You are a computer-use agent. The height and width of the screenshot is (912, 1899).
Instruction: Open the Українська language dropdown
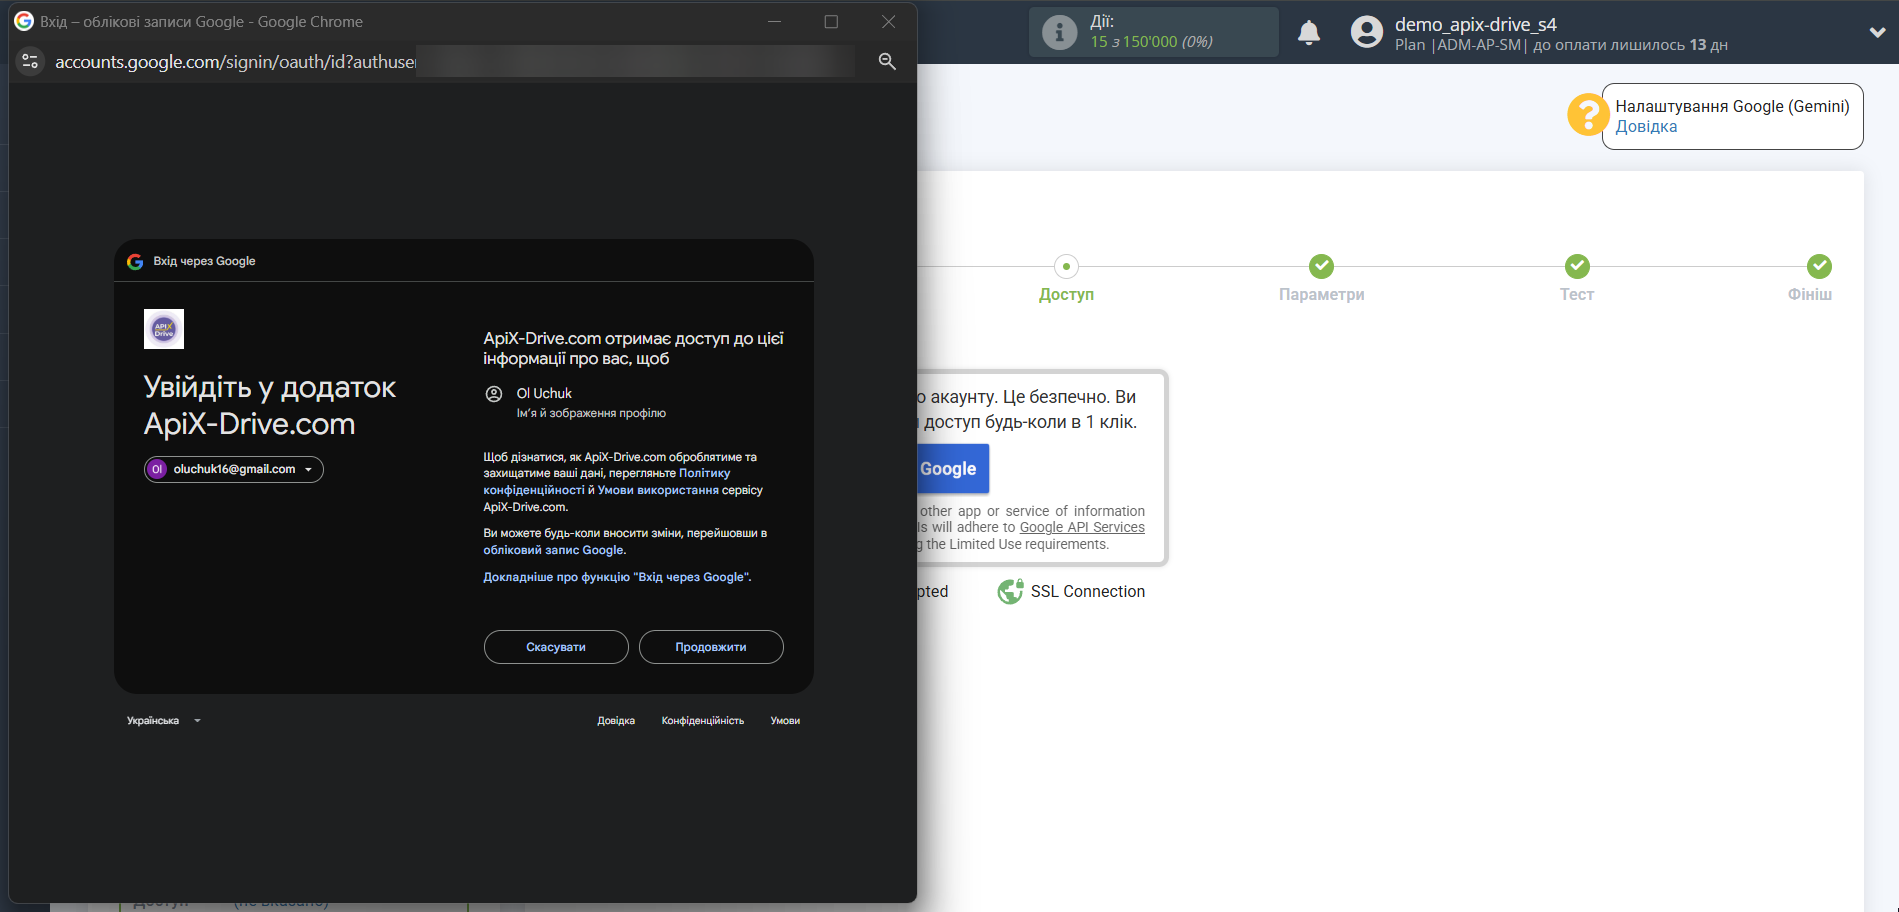163,720
